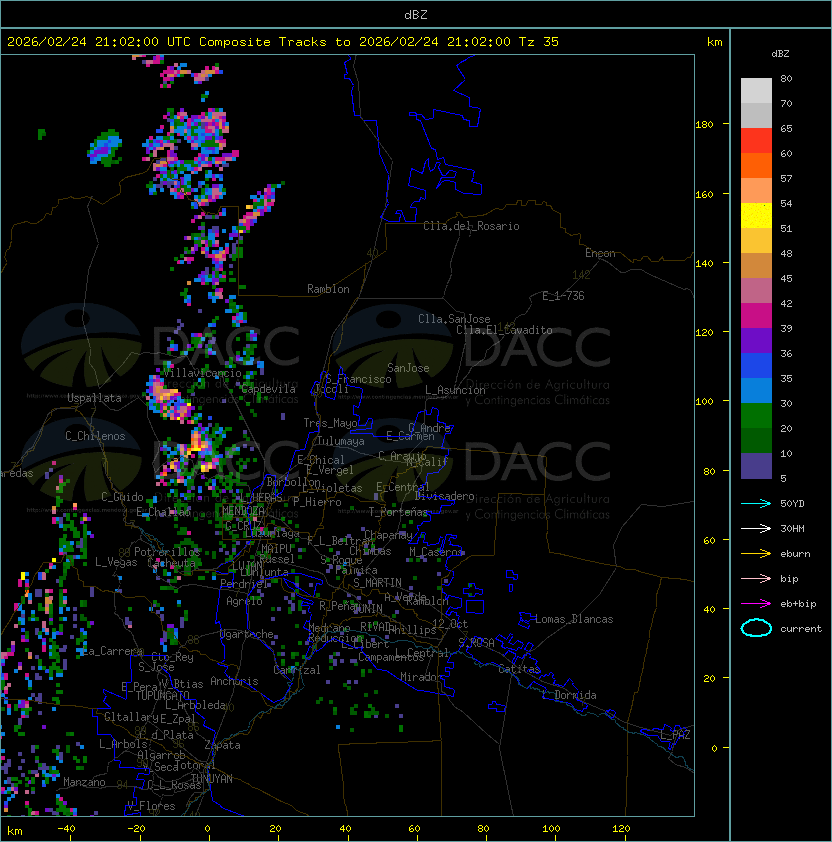Click the '-20' tick on bottom axis

coord(136,829)
